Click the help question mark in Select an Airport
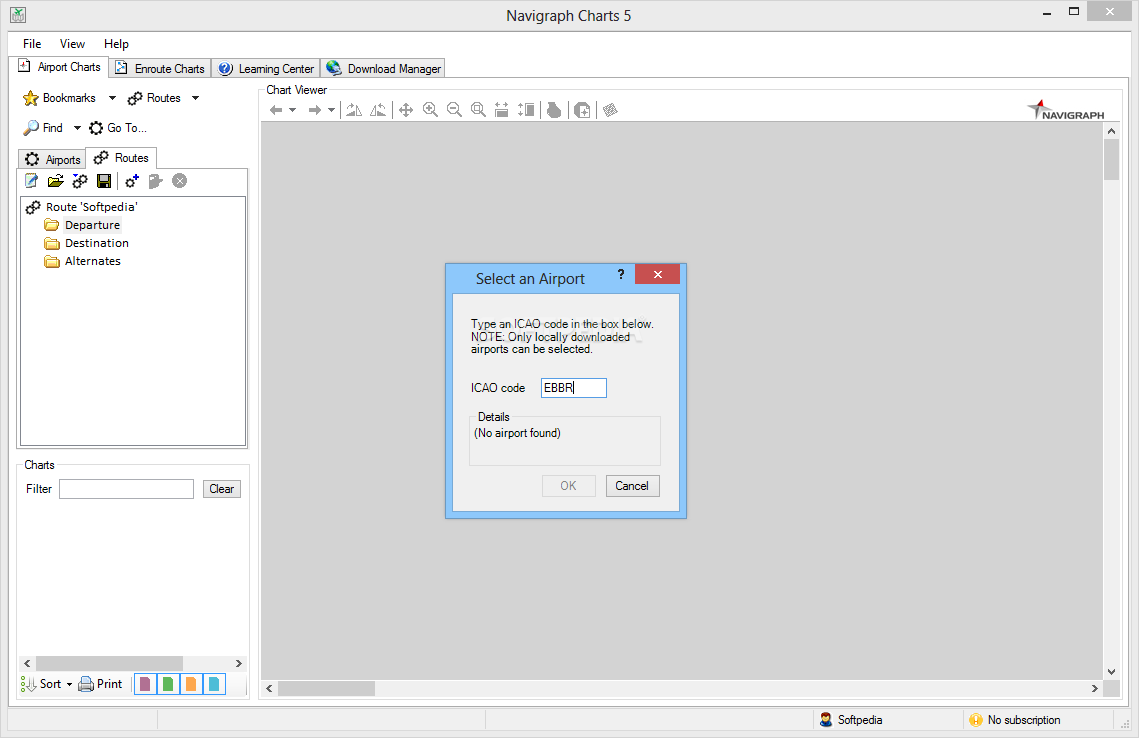Image resolution: width=1139 pixels, height=738 pixels. pyautogui.click(x=620, y=274)
